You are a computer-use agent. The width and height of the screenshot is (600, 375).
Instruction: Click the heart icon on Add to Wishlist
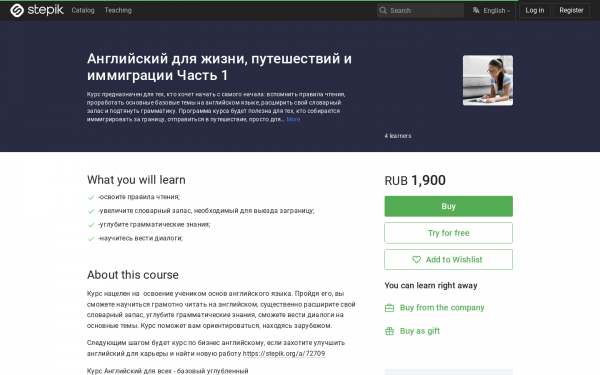click(x=416, y=259)
